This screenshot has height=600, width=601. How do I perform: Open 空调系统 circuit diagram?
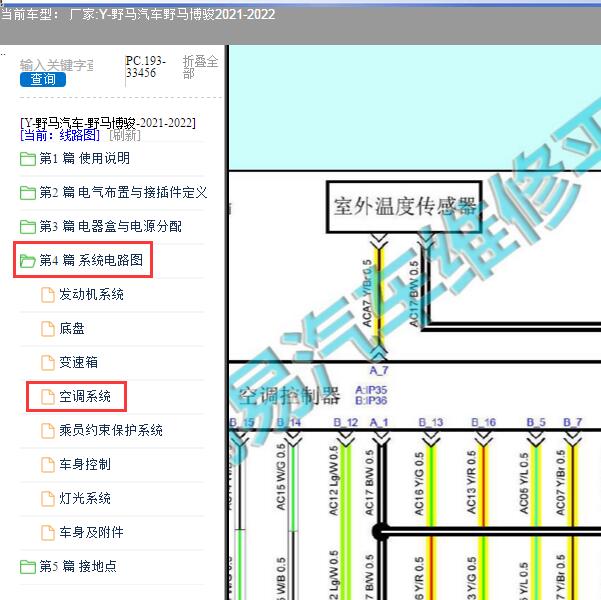85,396
